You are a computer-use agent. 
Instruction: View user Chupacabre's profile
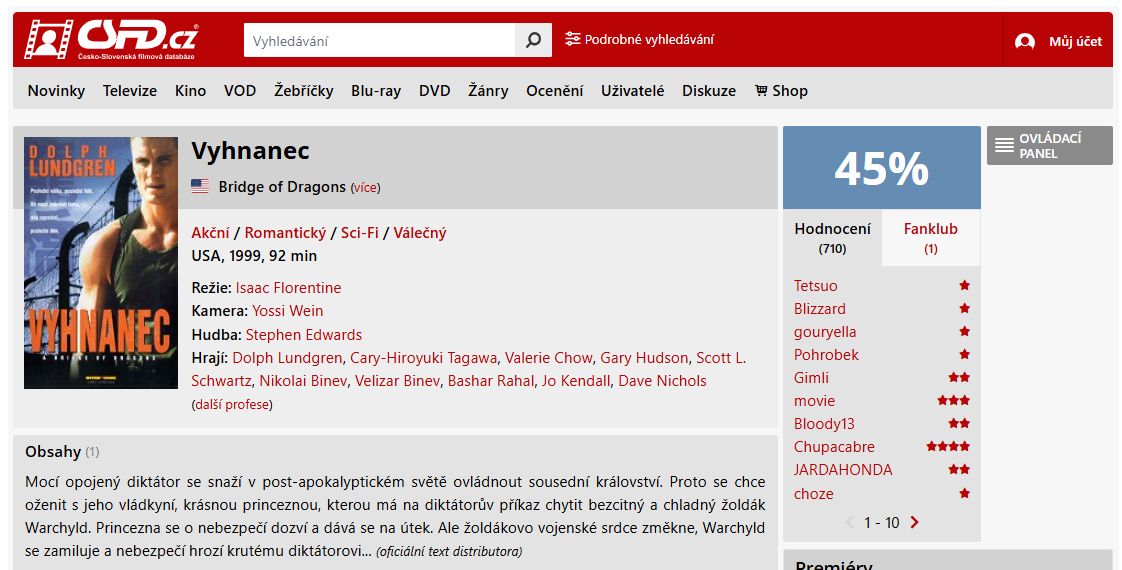click(x=834, y=447)
